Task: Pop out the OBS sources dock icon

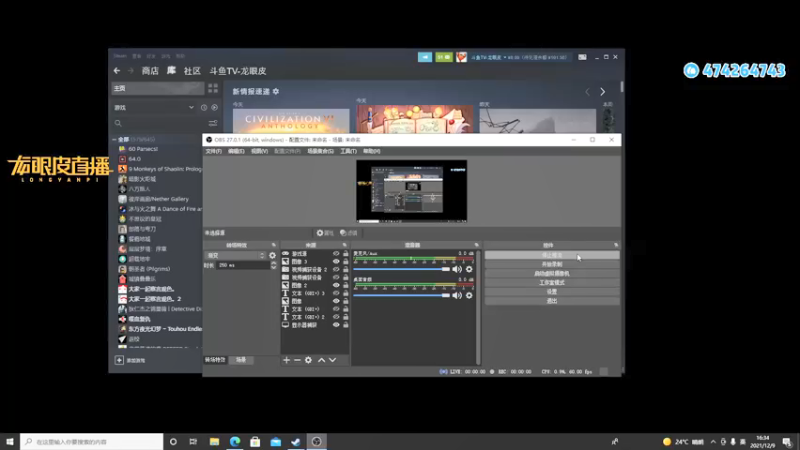Action: pos(344,245)
